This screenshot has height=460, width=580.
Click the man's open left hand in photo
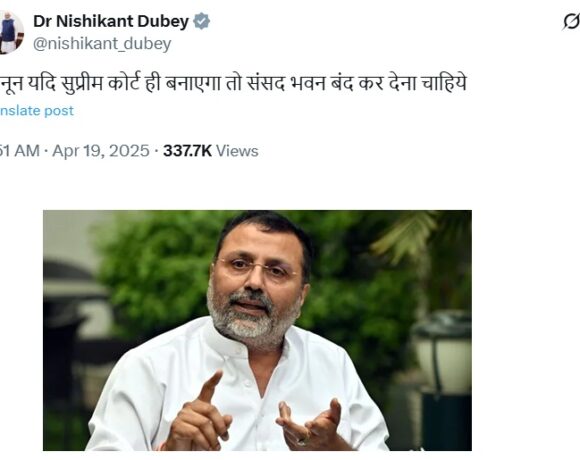[x=309, y=423]
